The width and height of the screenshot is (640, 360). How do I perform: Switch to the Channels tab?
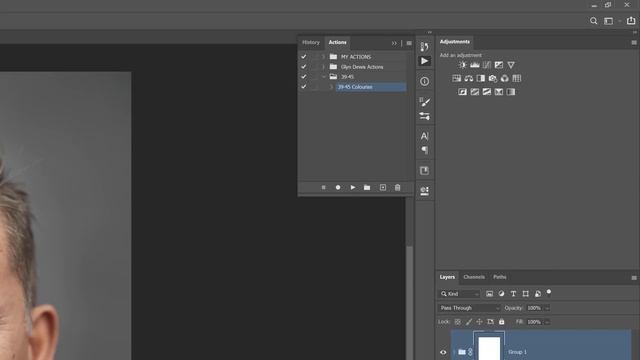(474, 277)
